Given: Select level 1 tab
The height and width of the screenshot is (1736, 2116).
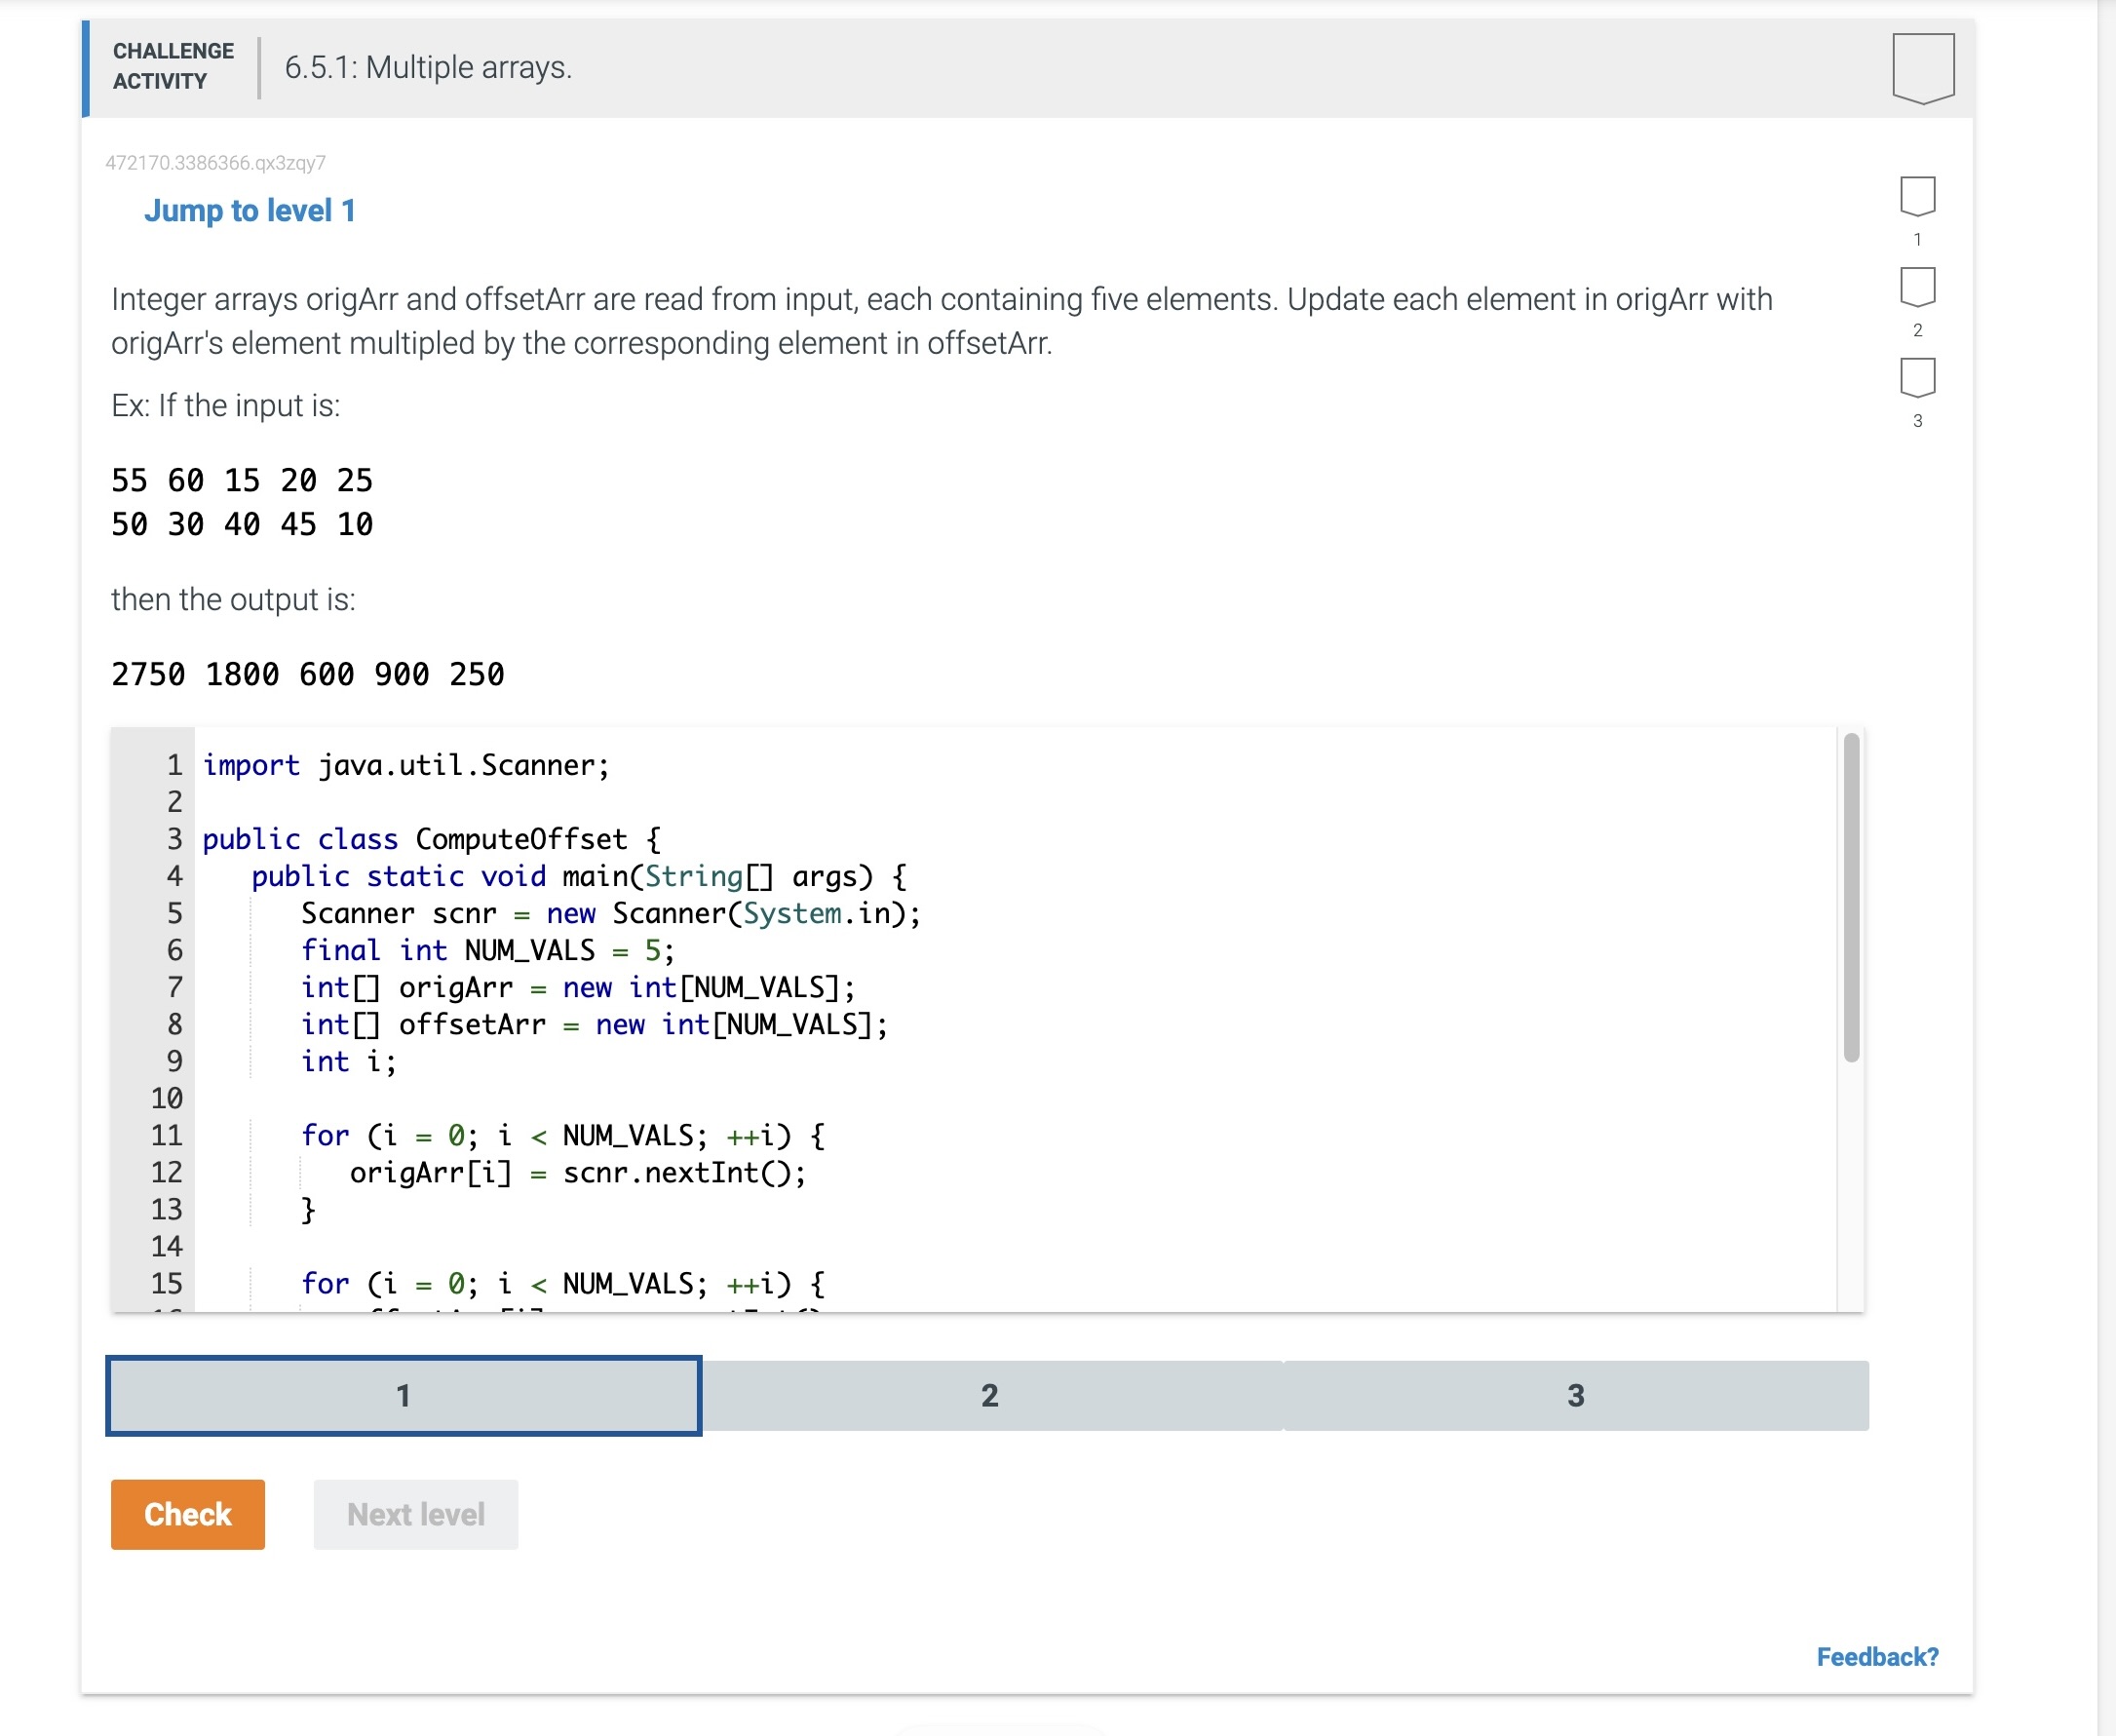Looking at the screenshot, I should 403,1395.
